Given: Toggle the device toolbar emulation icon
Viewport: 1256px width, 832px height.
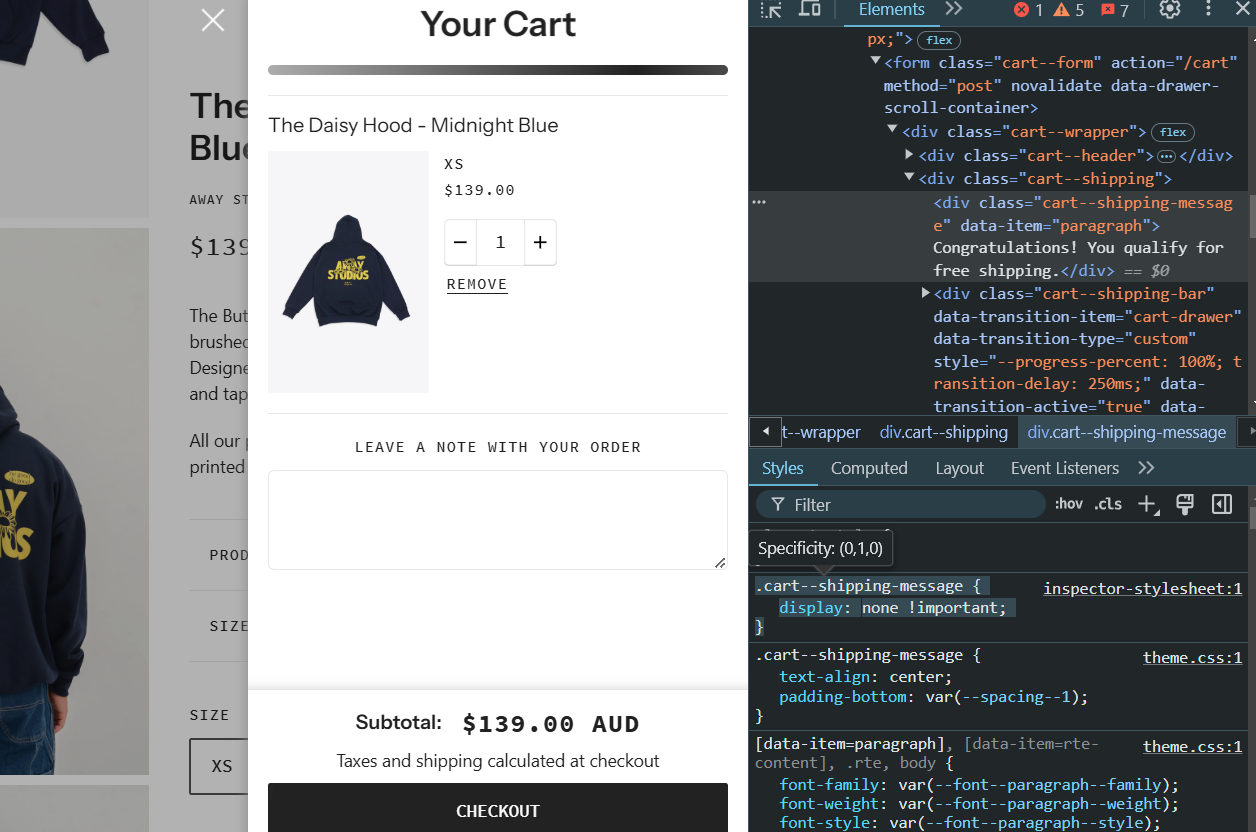Looking at the screenshot, I should pyautogui.click(x=810, y=10).
